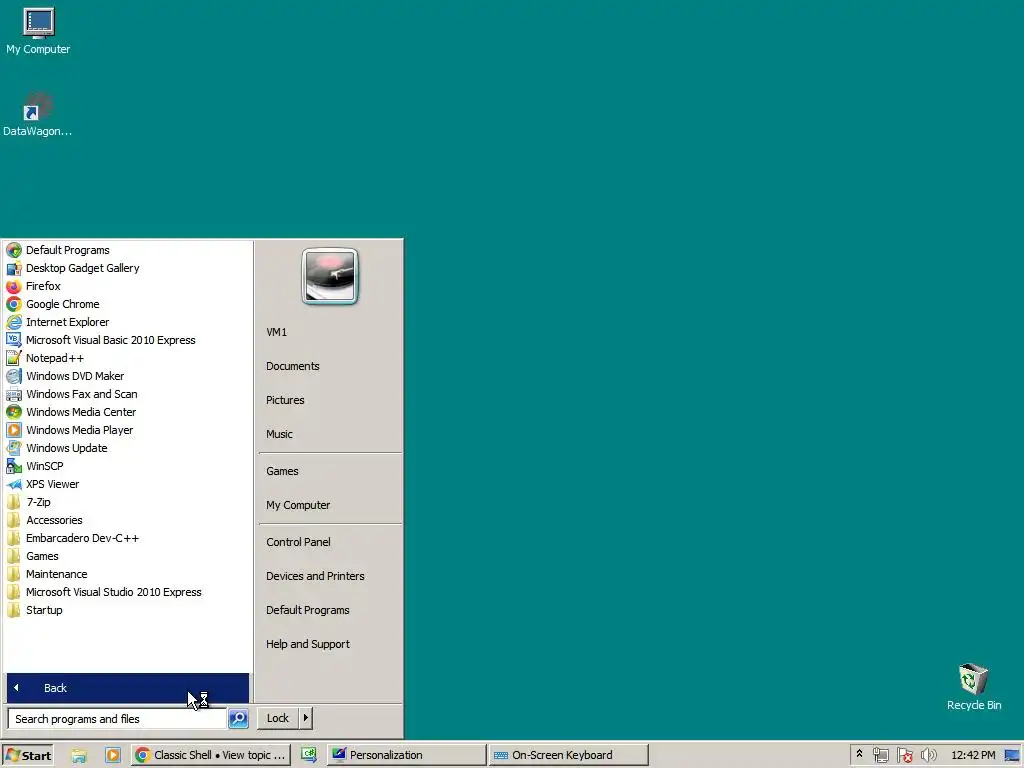Screen dimensions: 1024x768
Task: Switch to On-Screen Keyboard taskbar window
Action: point(568,756)
